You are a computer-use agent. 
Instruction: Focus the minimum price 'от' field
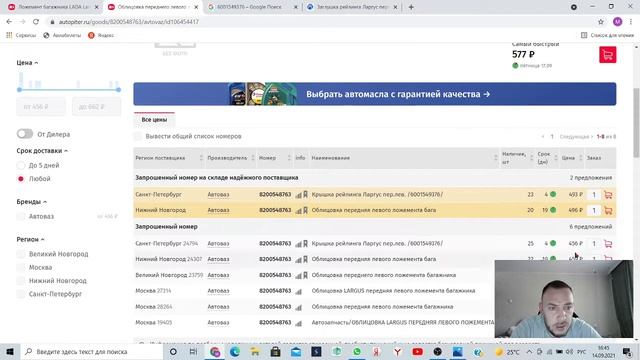[x=41, y=107]
